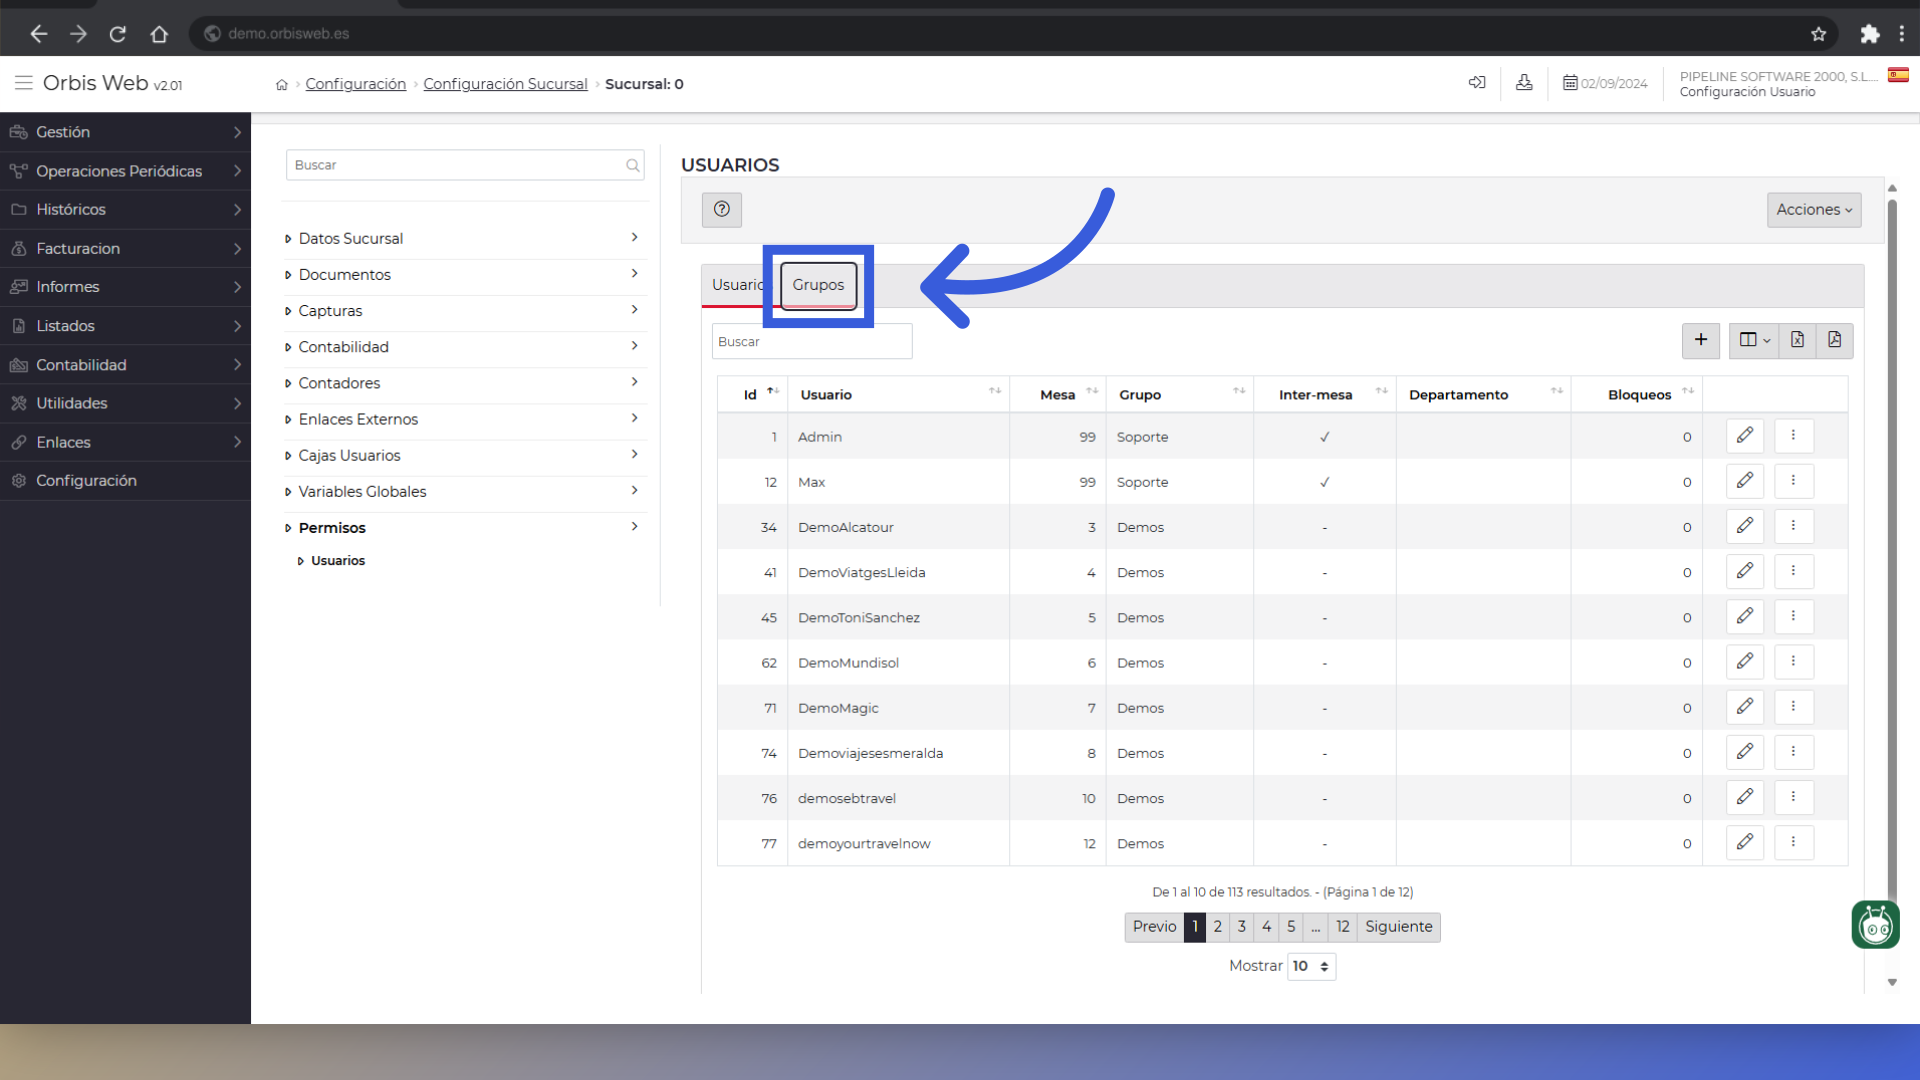Open Contabilidad in main sidebar
1920x1080 pixels.
tap(125, 365)
